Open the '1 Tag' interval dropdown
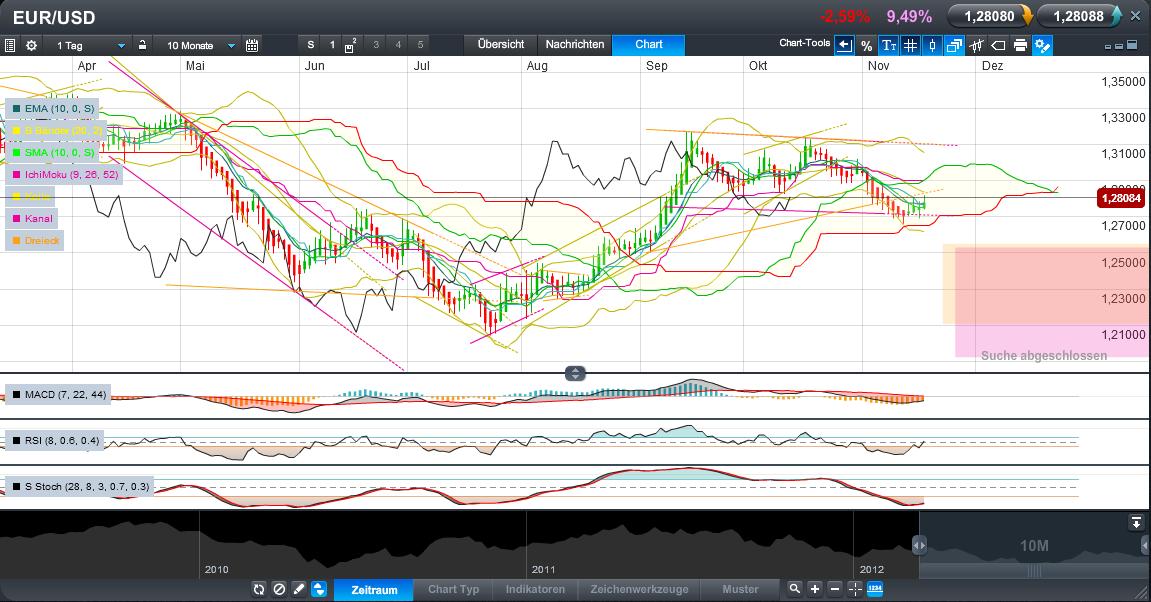The height and width of the screenshot is (602, 1151). point(88,46)
